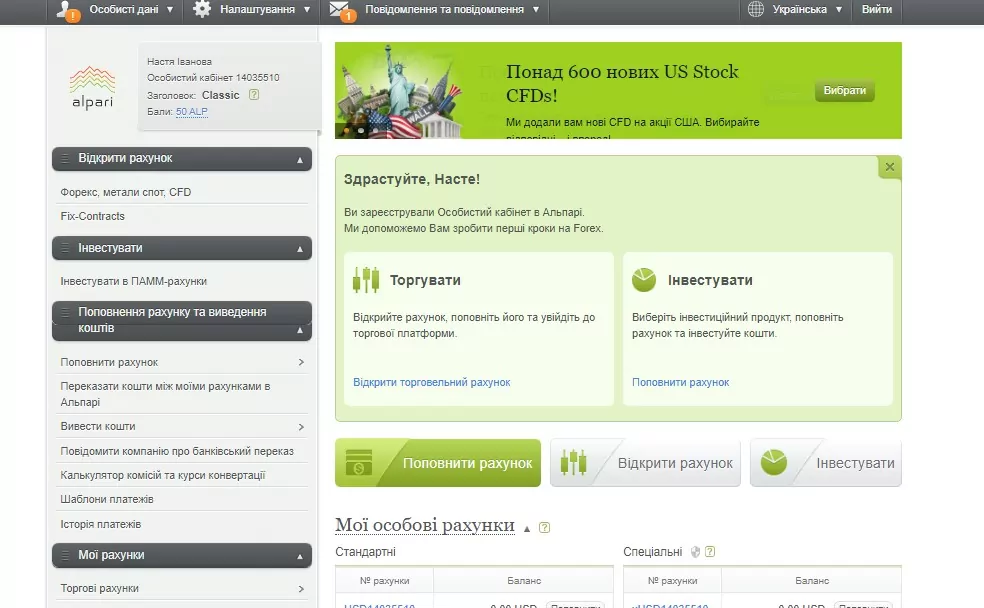Open Налаштування dropdown menu
The height and width of the screenshot is (608, 984).
click(264, 9)
